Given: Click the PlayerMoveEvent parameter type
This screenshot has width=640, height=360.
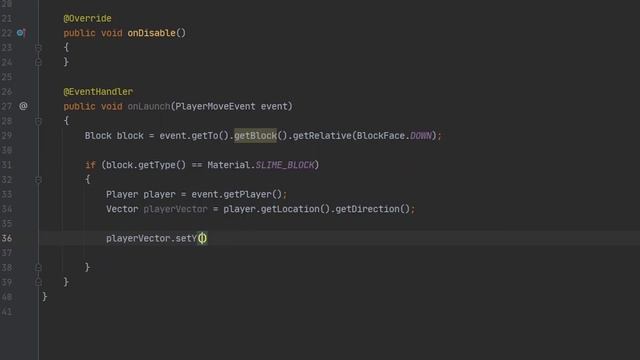Looking at the screenshot, I should (215, 107).
